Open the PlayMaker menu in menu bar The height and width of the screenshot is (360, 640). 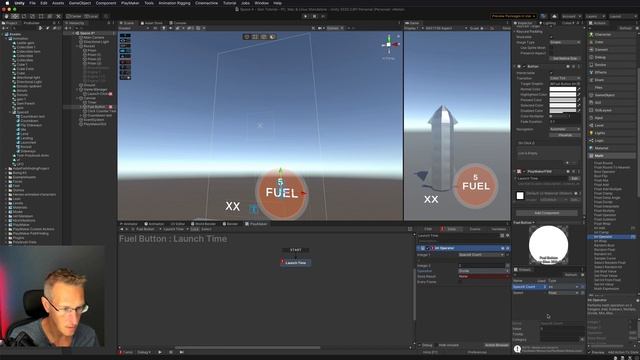(x=130, y=3)
